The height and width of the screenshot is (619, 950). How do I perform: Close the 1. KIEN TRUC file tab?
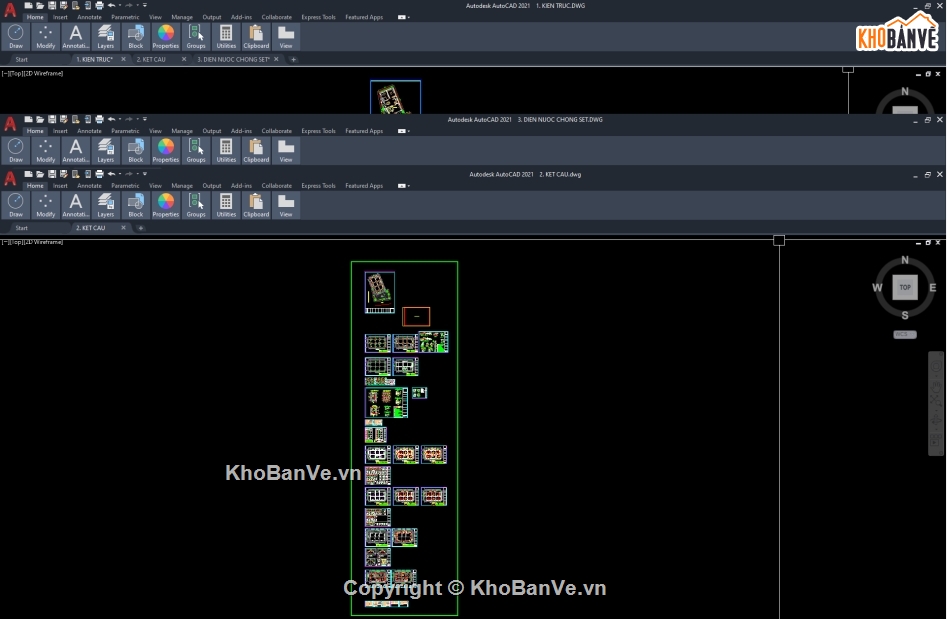click(124, 59)
